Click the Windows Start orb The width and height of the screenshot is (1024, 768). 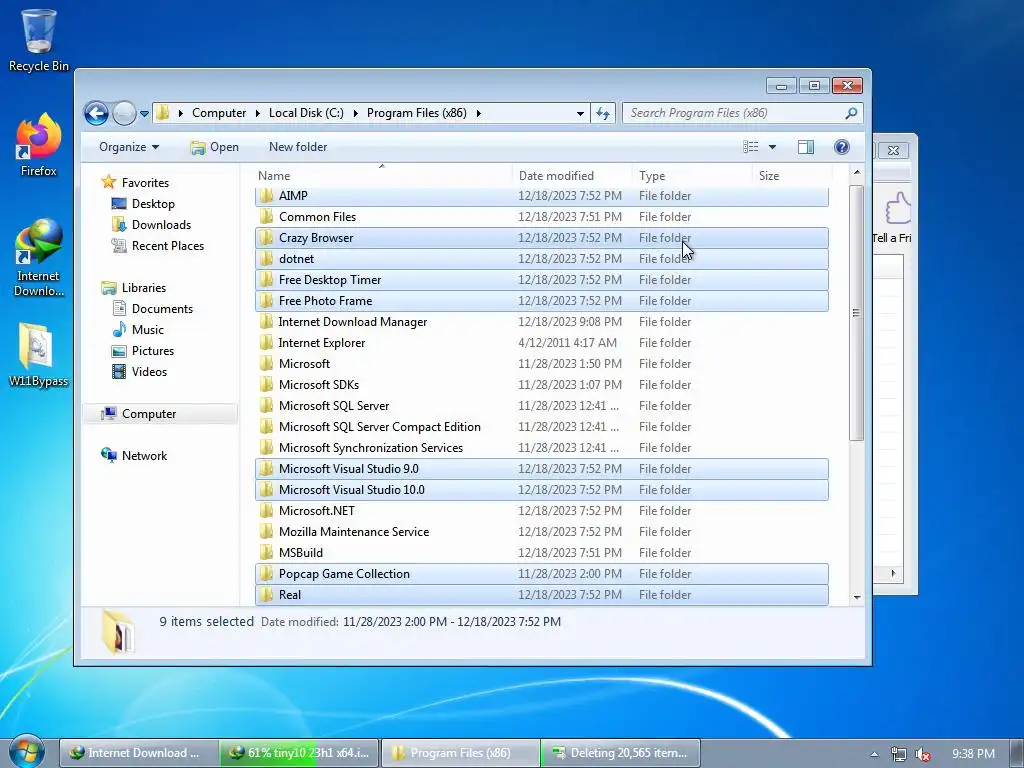[x=27, y=752]
